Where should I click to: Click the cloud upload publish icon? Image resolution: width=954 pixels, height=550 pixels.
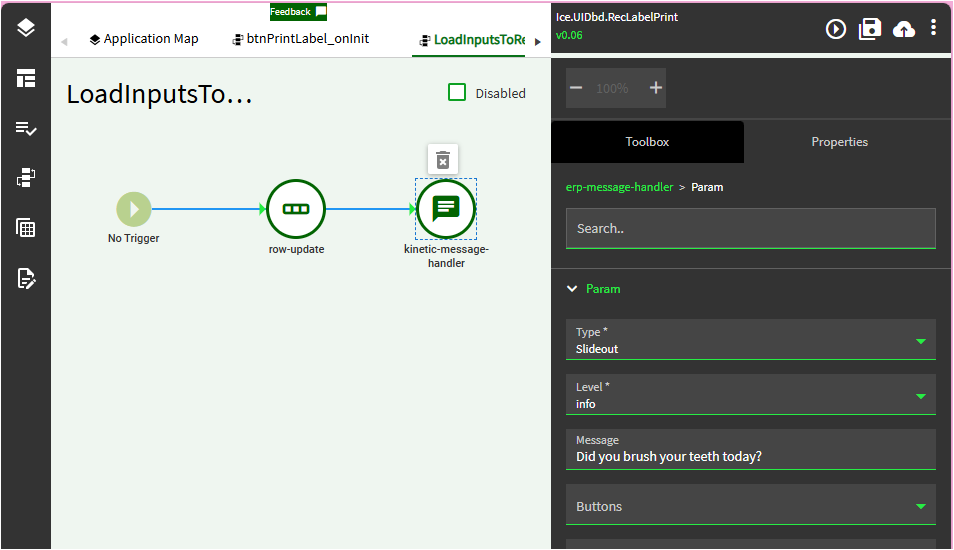904,29
